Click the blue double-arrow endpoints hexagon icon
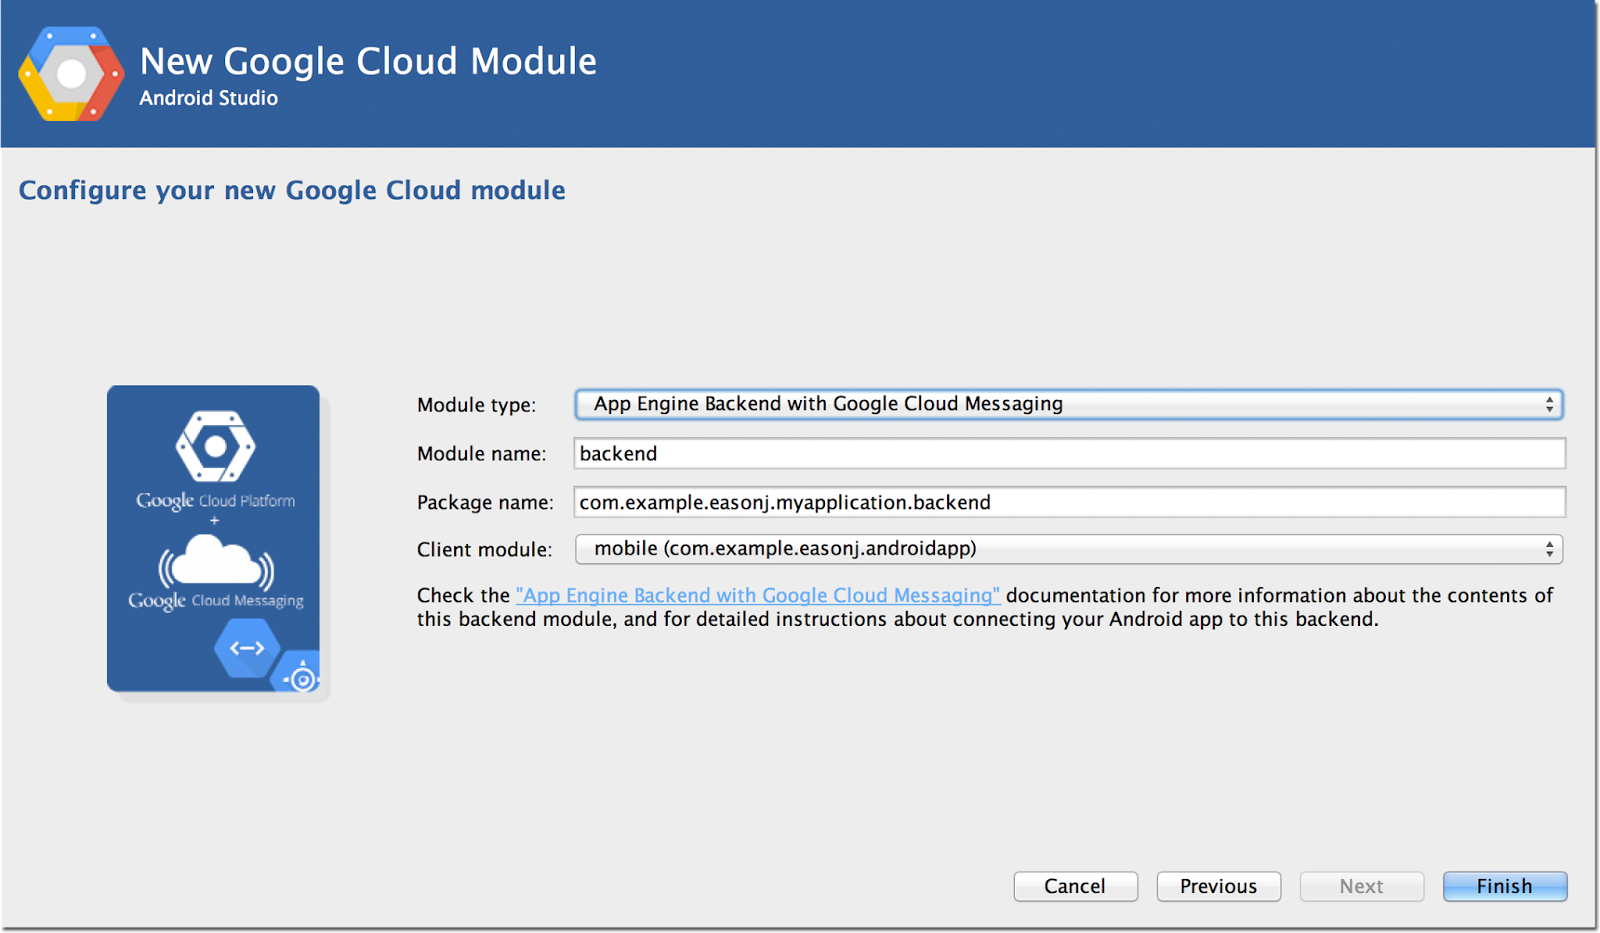This screenshot has width=1600, height=933. coord(247,648)
